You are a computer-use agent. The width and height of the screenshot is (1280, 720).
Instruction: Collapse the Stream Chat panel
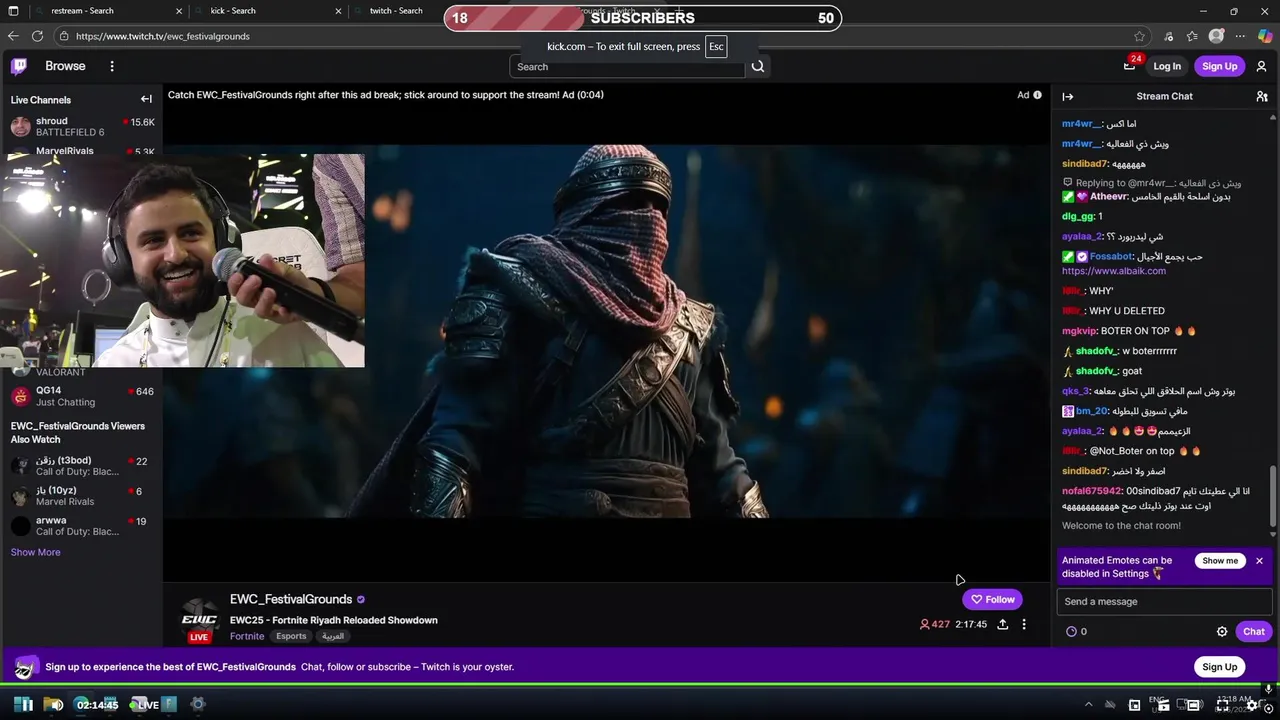coord(1068,97)
